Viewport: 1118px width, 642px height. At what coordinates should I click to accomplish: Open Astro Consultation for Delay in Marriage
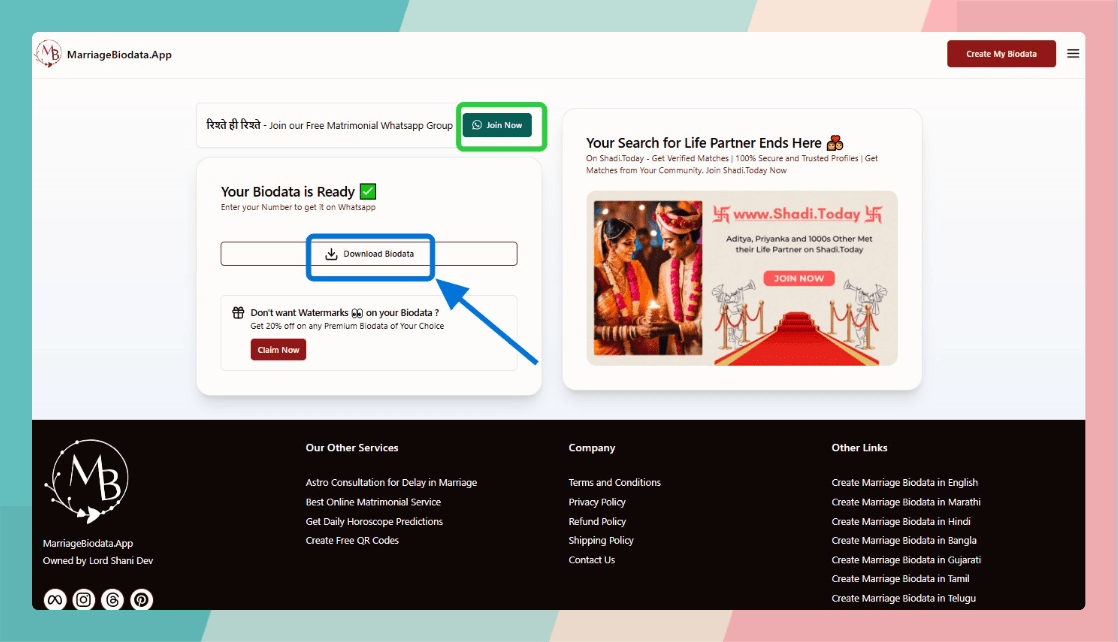pyautogui.click(x=391, y=482)
